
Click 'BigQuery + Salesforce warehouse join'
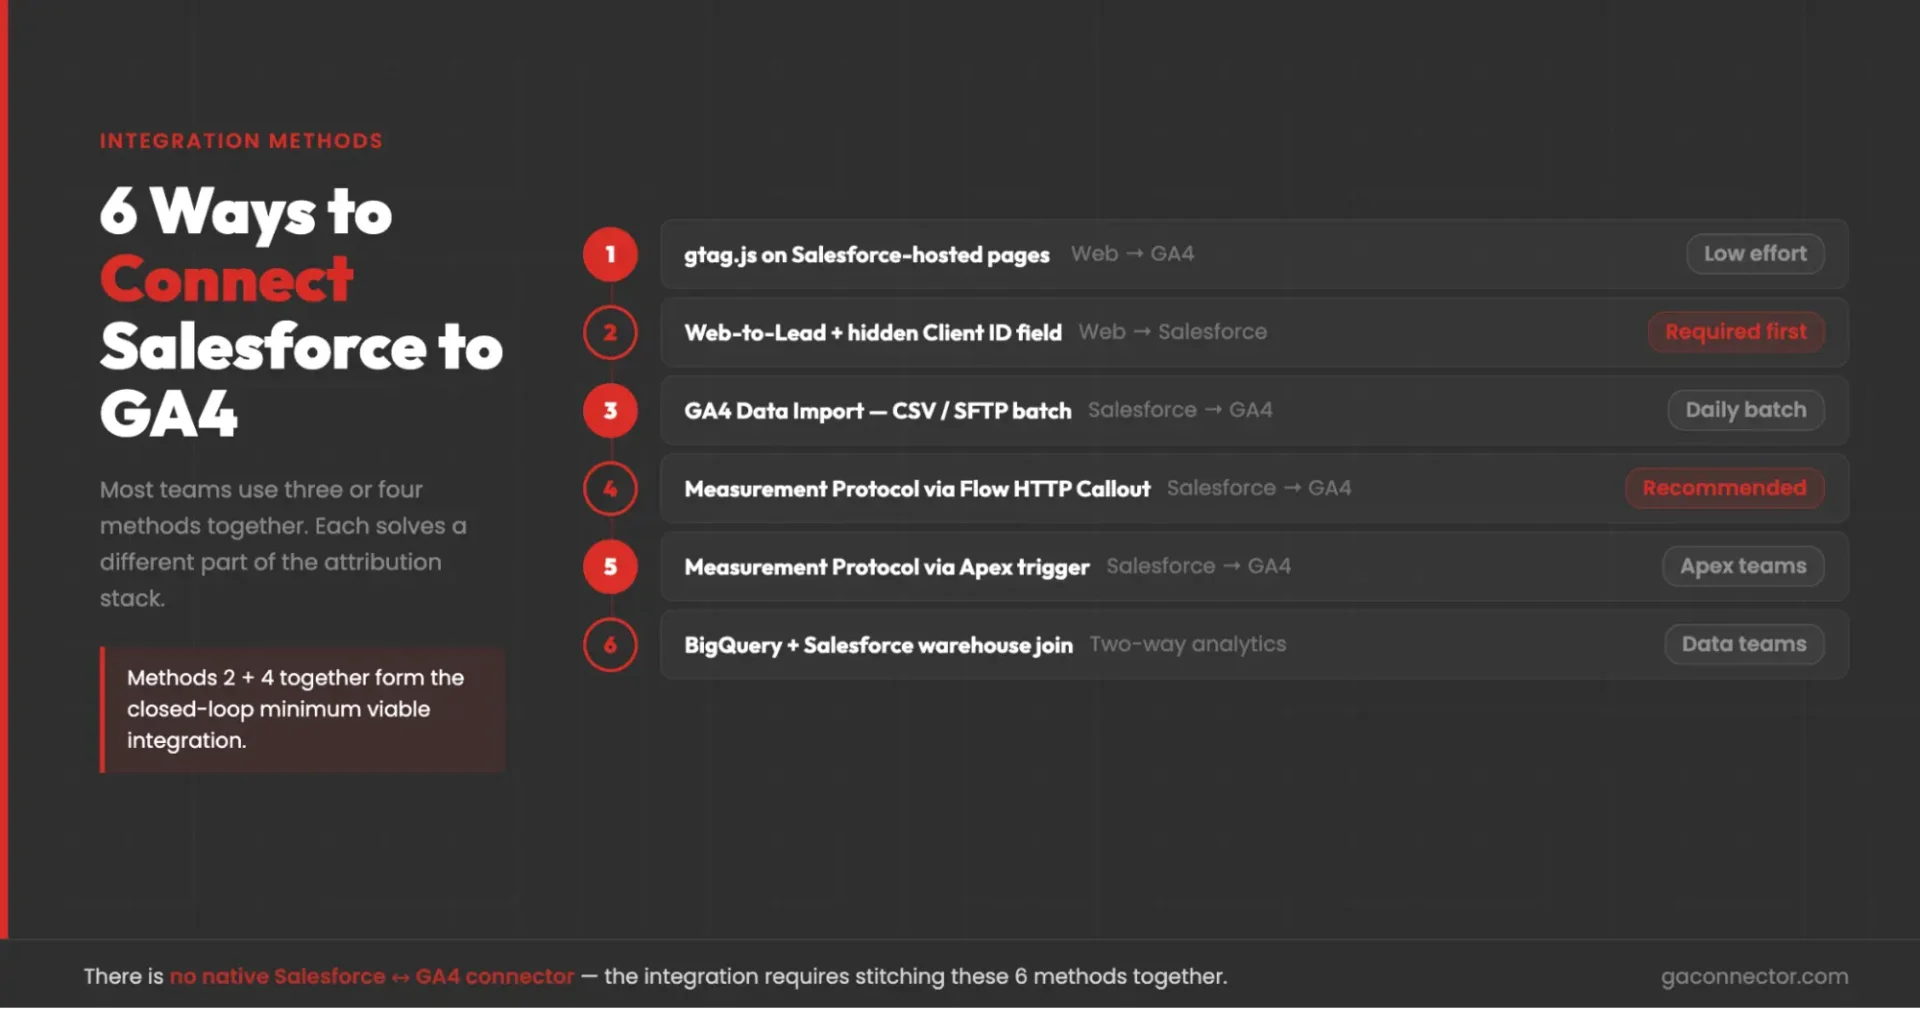[x=878, y=645]
